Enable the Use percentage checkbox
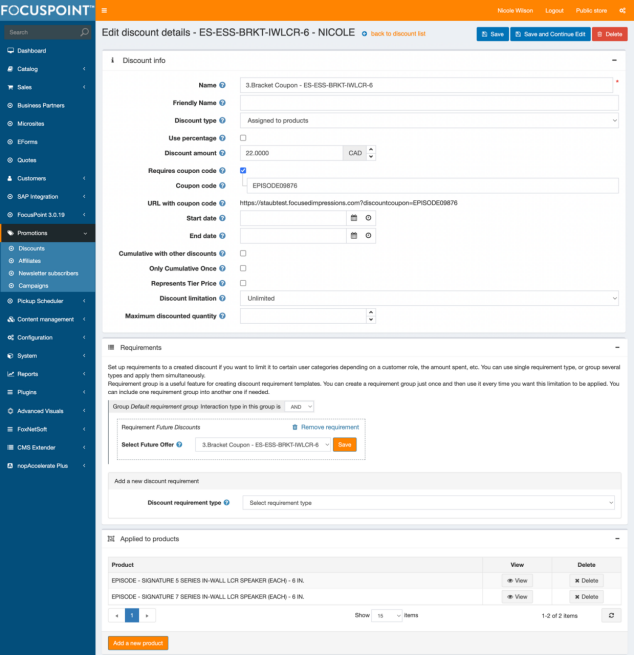The height and width of the screenshot is (656, 634). click(243, 137)
